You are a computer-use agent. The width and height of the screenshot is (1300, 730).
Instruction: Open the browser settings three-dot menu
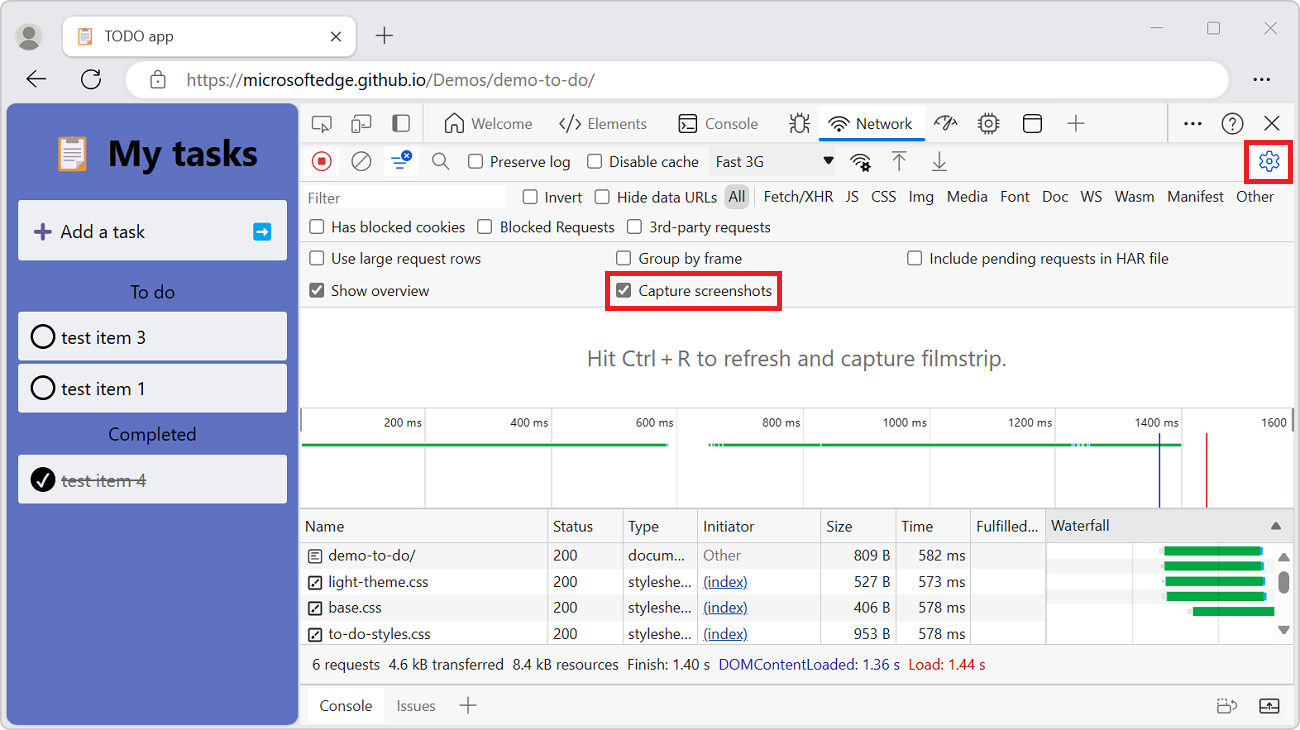click(1261, 79)
